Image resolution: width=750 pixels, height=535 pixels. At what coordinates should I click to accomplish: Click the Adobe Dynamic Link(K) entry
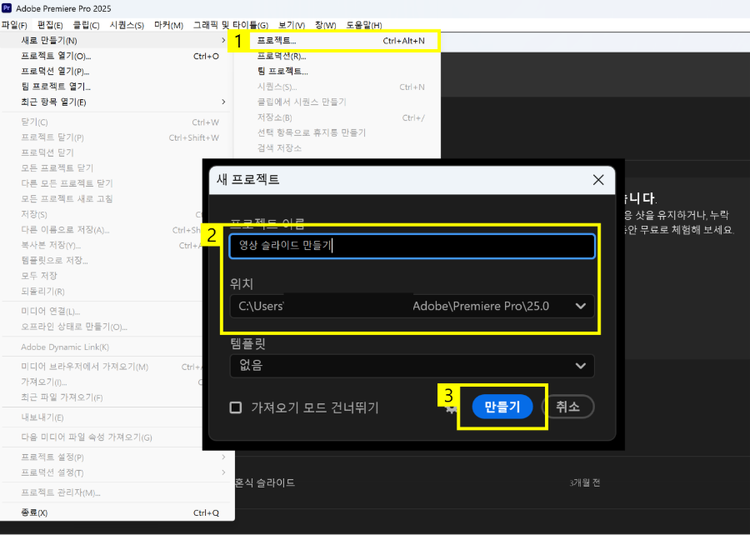click(x=103, y=347)
